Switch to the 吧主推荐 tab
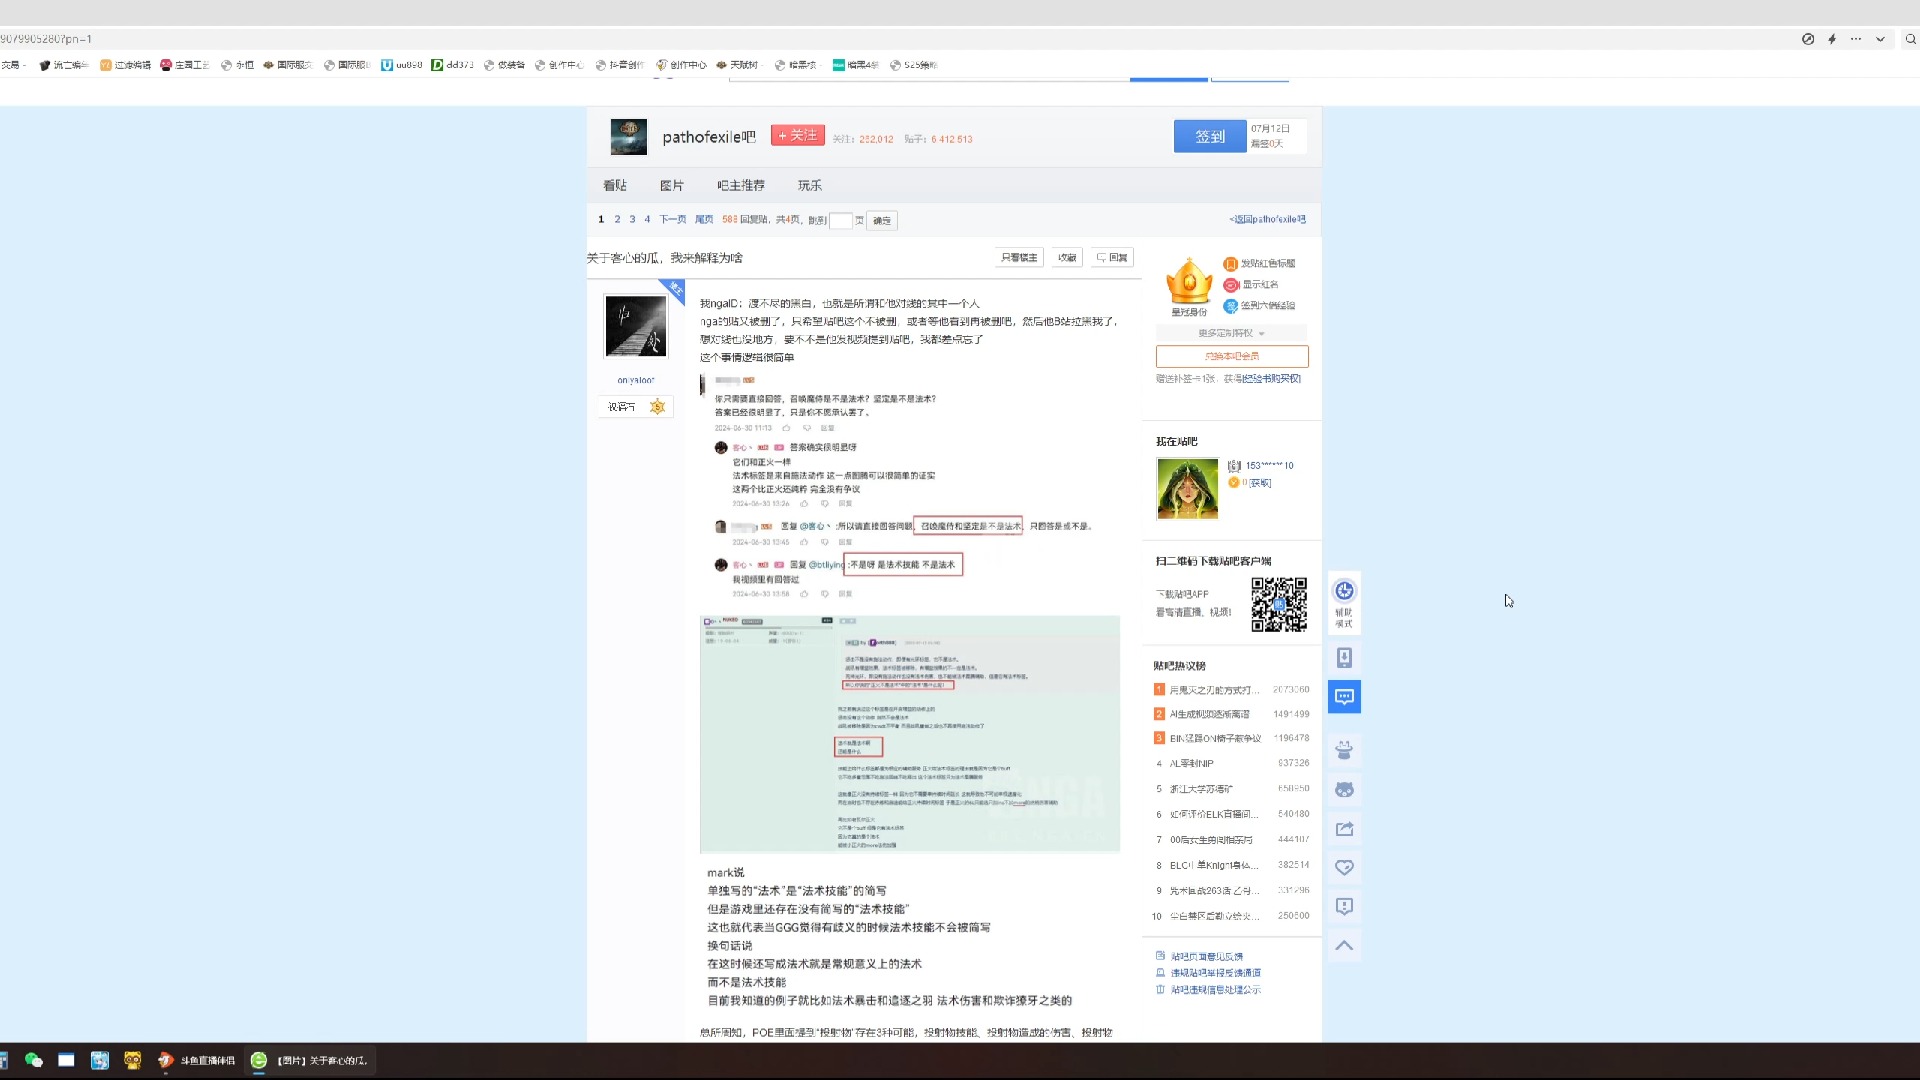The height and width of the screenshot is (1080, 1920). pyautogui.click(x=741, y=185)
